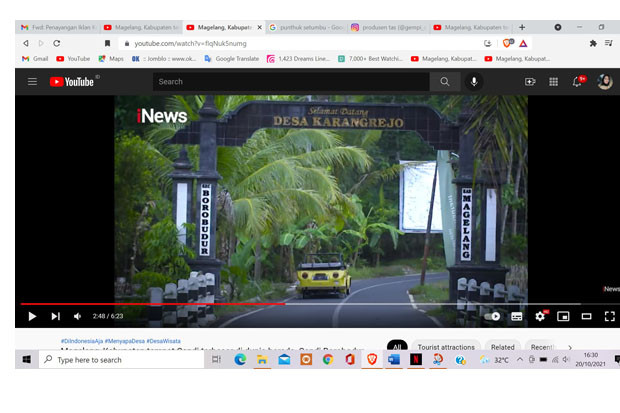
Task: Toggle subtitles closed captions button
Action: [x=516, y=316]
